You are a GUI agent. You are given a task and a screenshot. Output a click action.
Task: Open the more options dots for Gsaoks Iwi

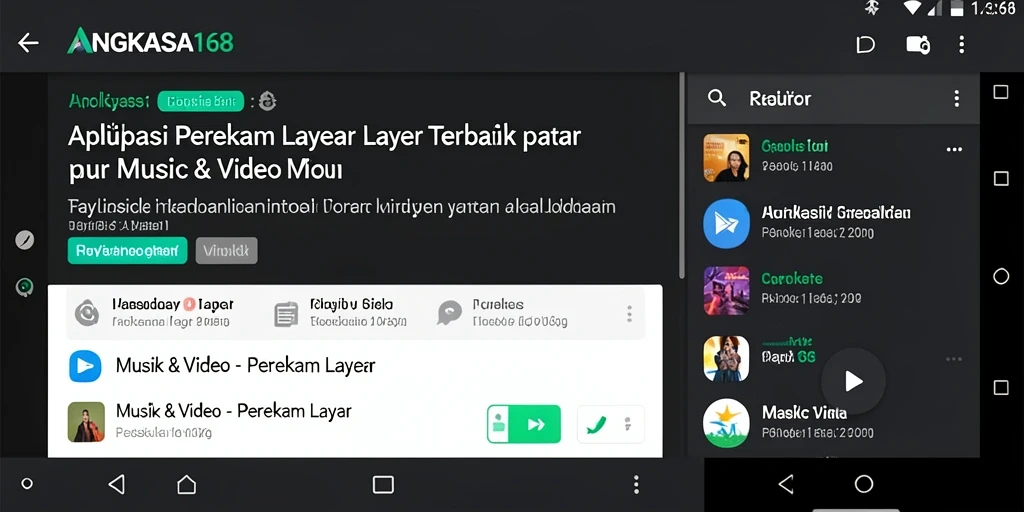pyautogui.click(x=954, y=150)
